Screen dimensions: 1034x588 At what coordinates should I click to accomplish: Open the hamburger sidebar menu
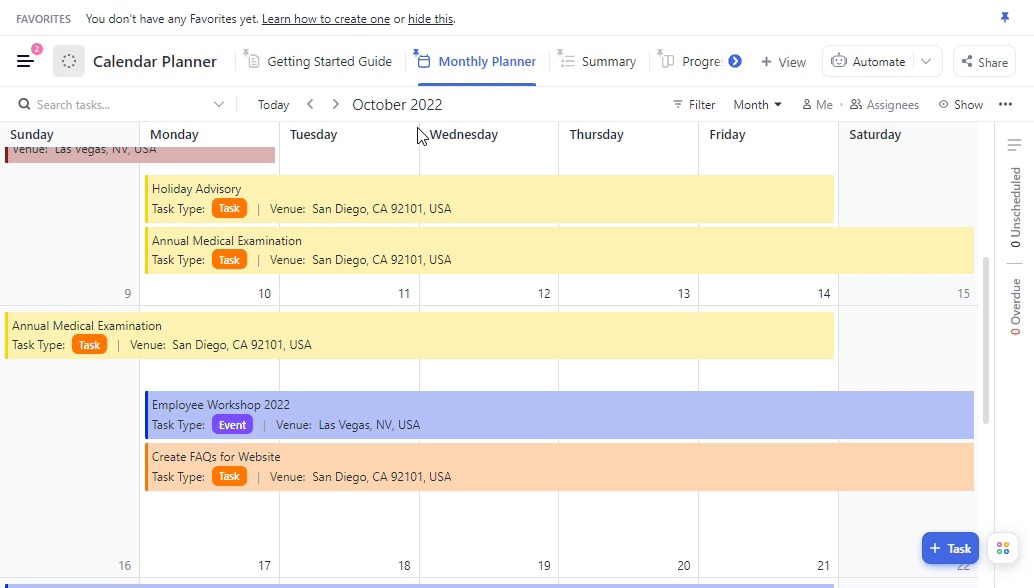click(x=26, y=61)
